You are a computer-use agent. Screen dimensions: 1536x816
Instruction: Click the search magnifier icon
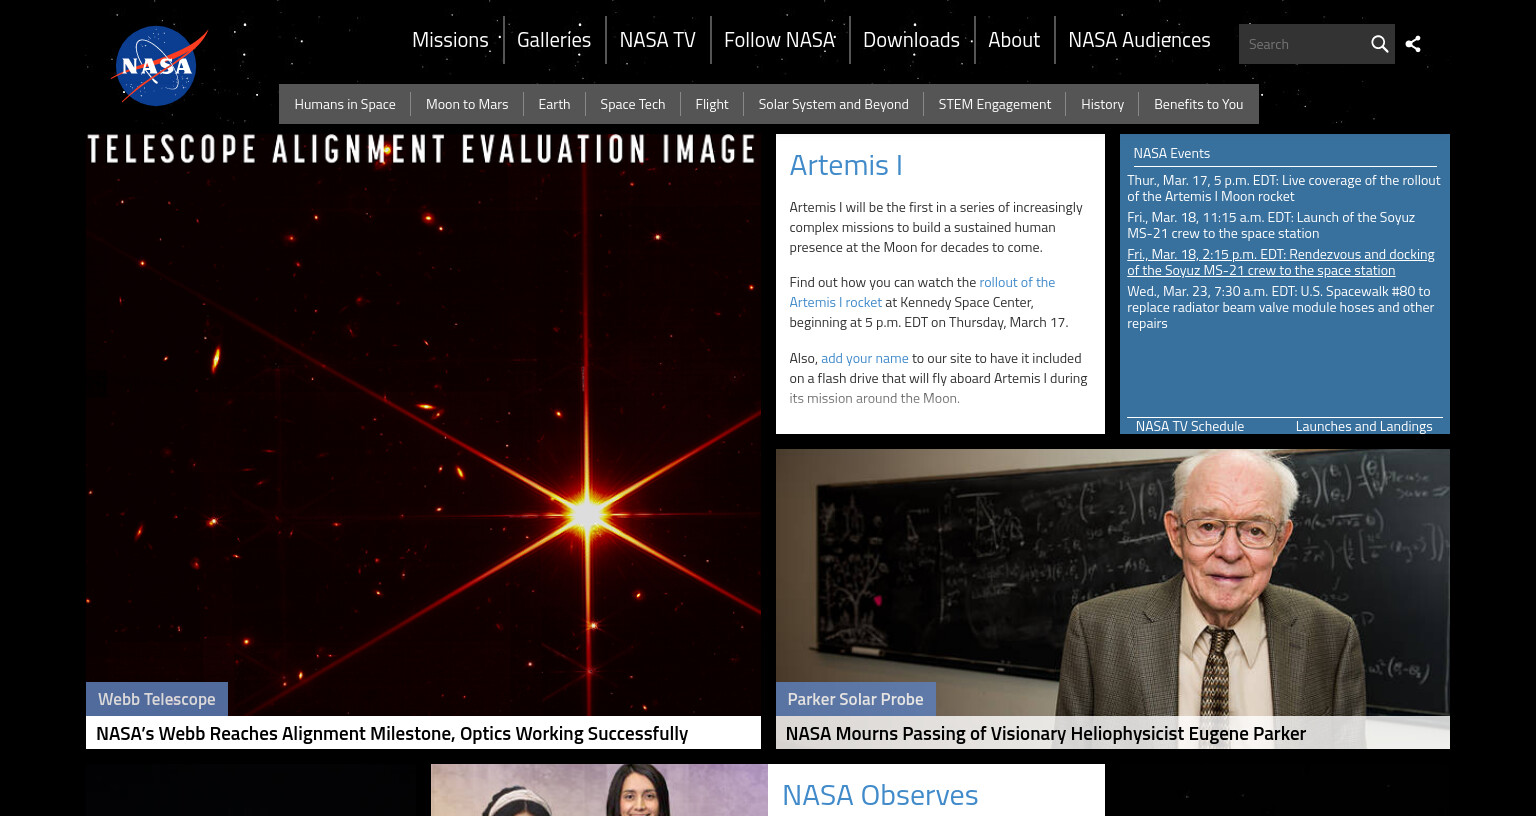point(1379,44)
